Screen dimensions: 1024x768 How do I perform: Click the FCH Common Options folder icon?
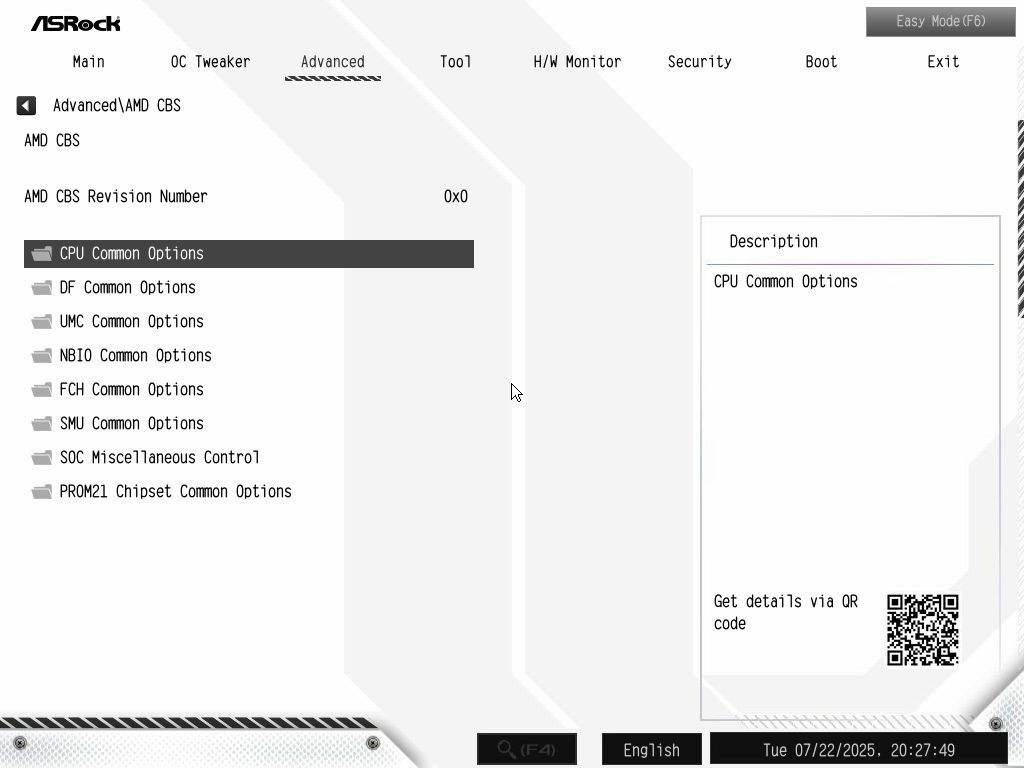tap(42, 389)
